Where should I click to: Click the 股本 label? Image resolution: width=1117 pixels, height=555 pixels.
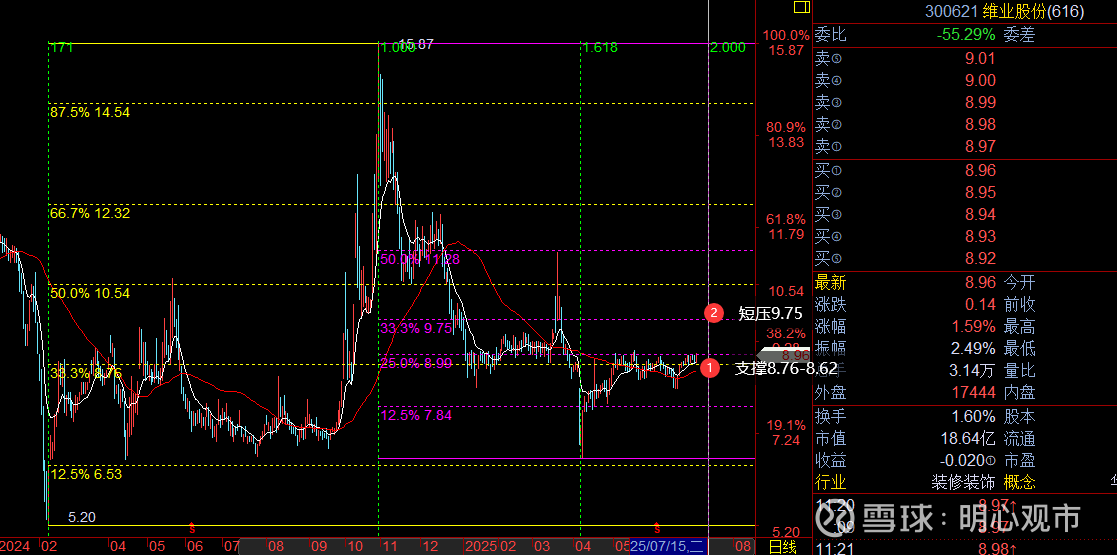pos(1019,416)
